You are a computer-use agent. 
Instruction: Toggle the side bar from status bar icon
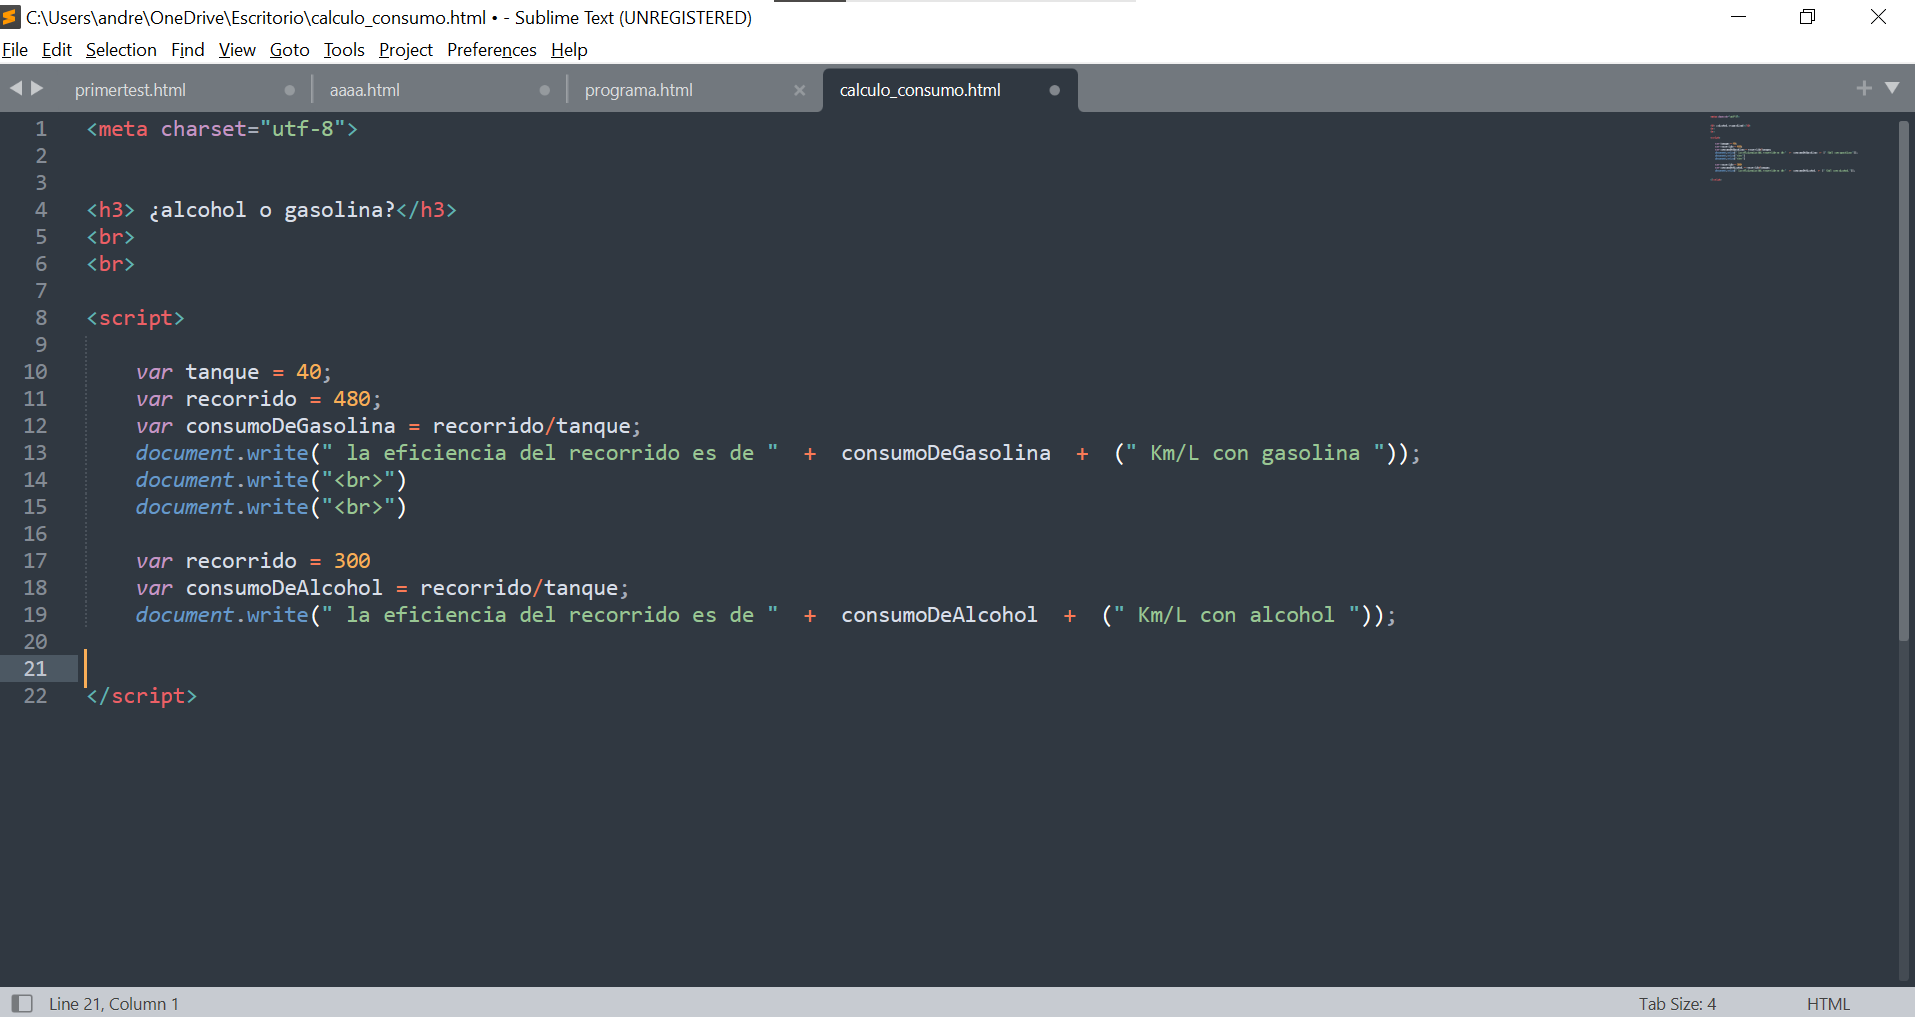point(22,1003)
